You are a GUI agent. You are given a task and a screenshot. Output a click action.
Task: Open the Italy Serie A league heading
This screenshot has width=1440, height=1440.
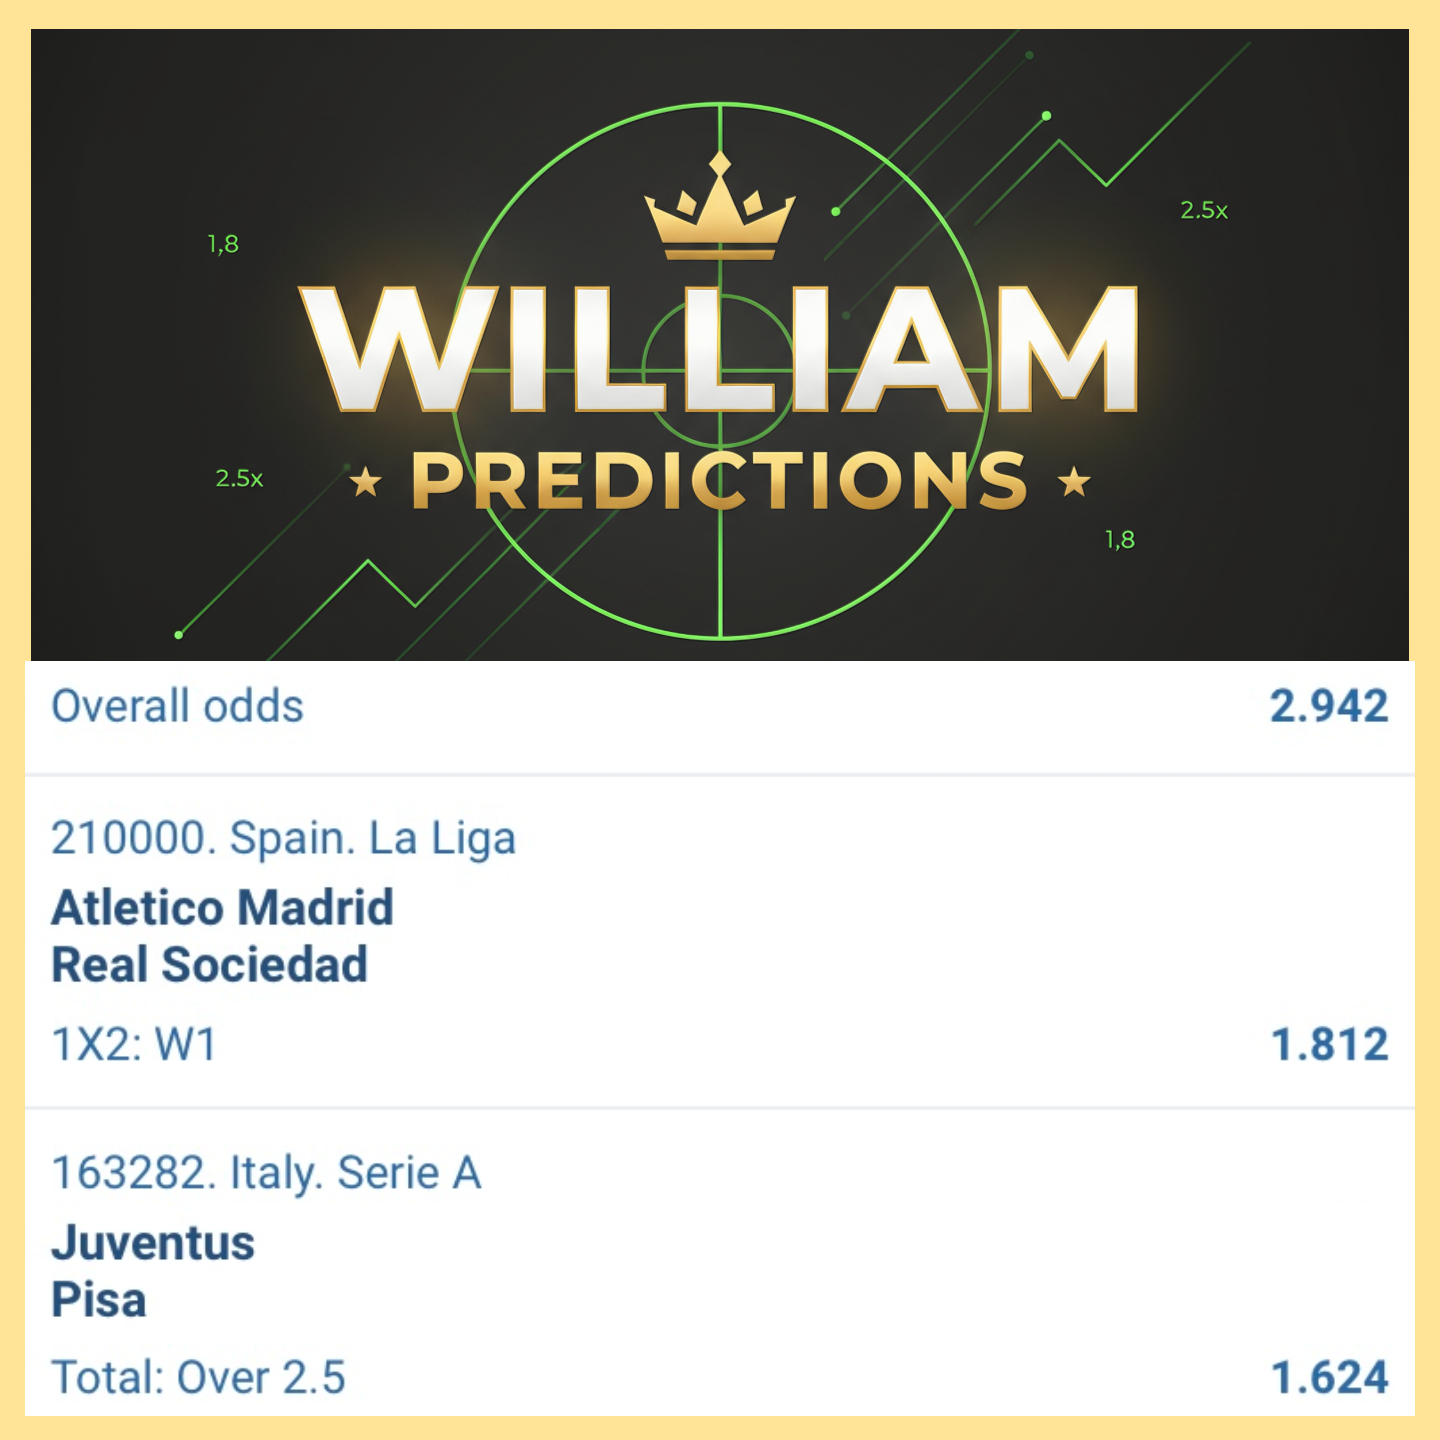coord(266,1173)
